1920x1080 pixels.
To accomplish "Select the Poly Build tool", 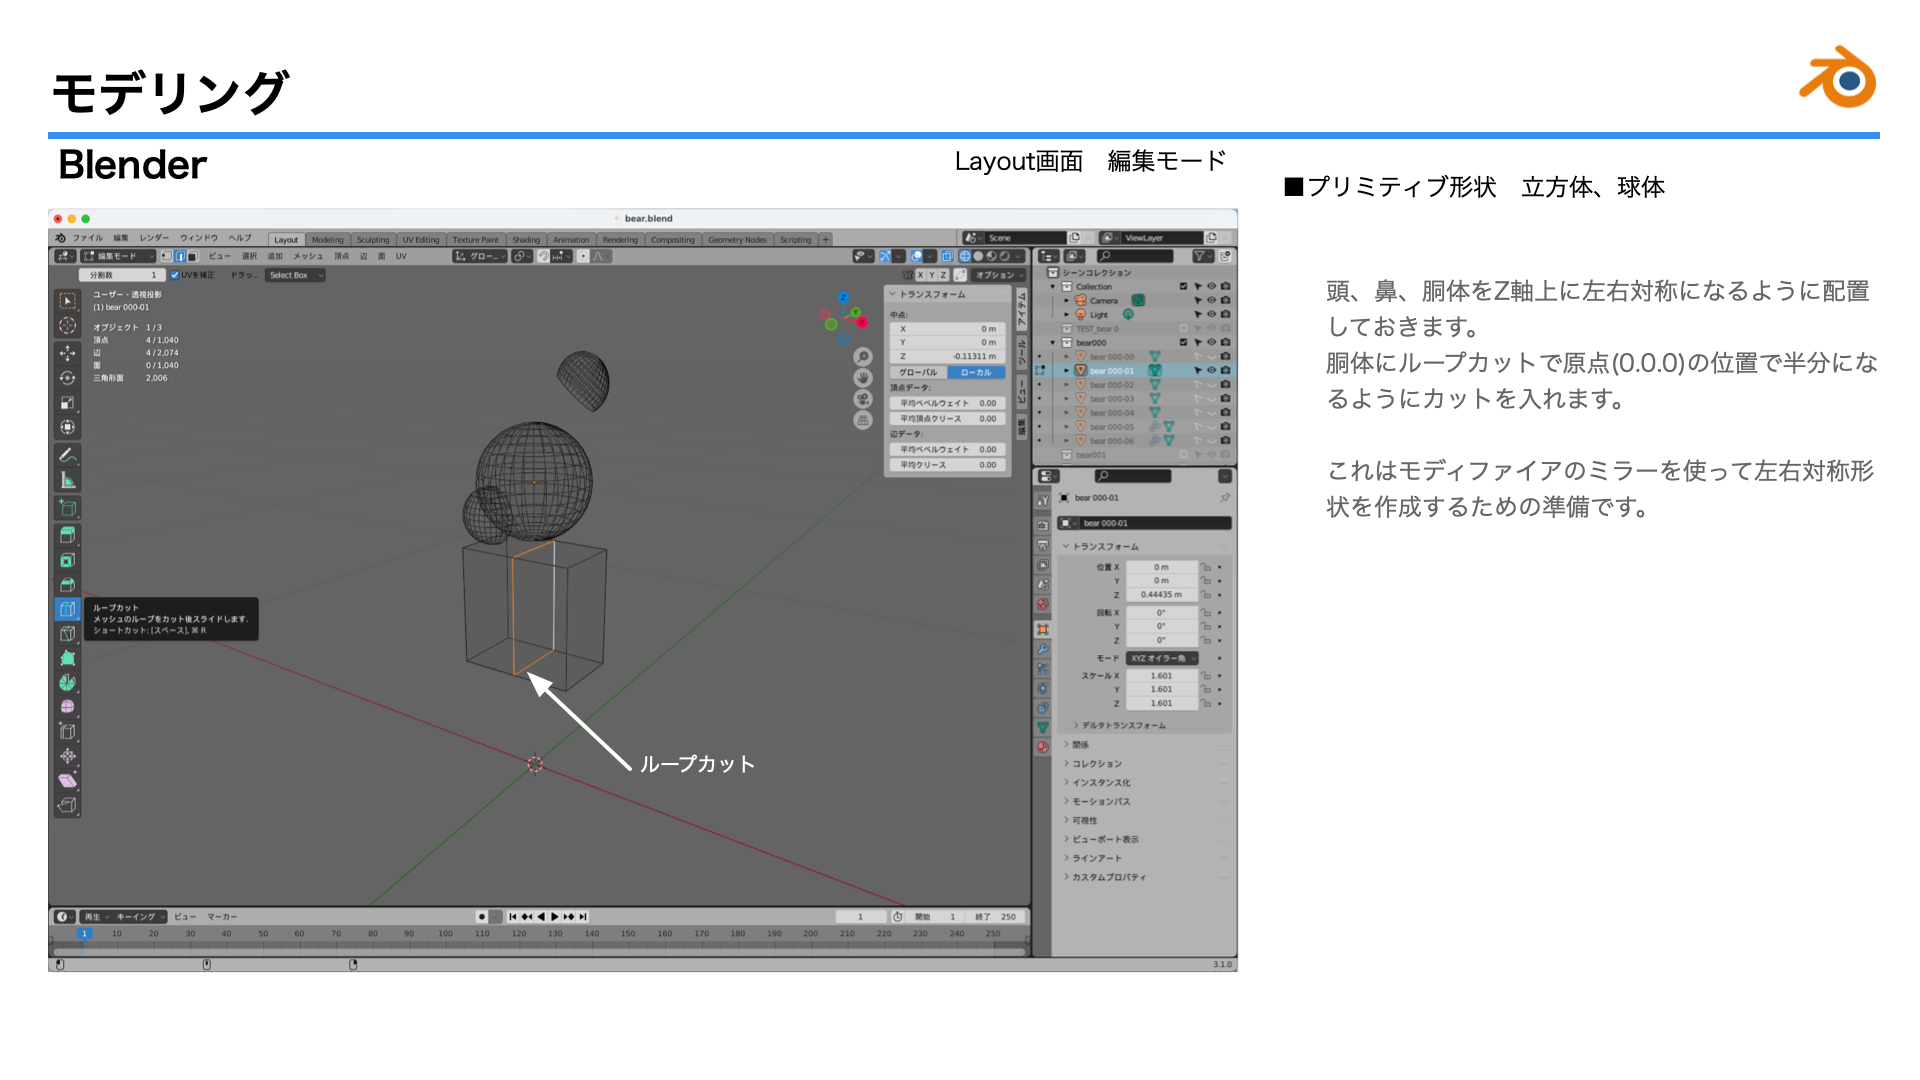I will point(67,658).
